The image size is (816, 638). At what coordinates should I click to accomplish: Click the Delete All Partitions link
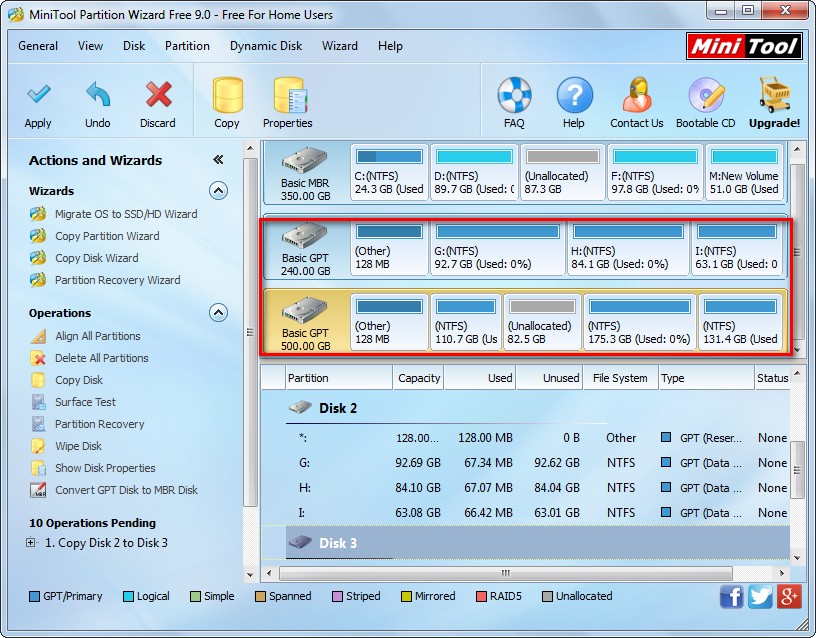coord(102,358)
